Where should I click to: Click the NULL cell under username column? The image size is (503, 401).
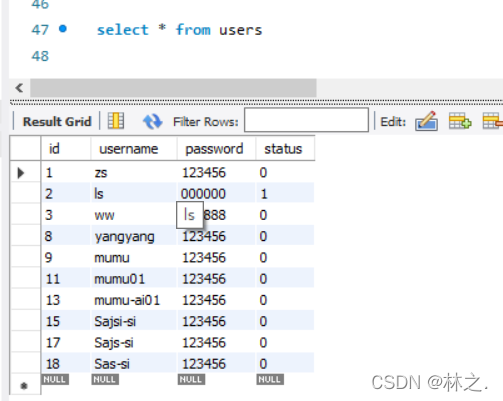pos(105,379)
